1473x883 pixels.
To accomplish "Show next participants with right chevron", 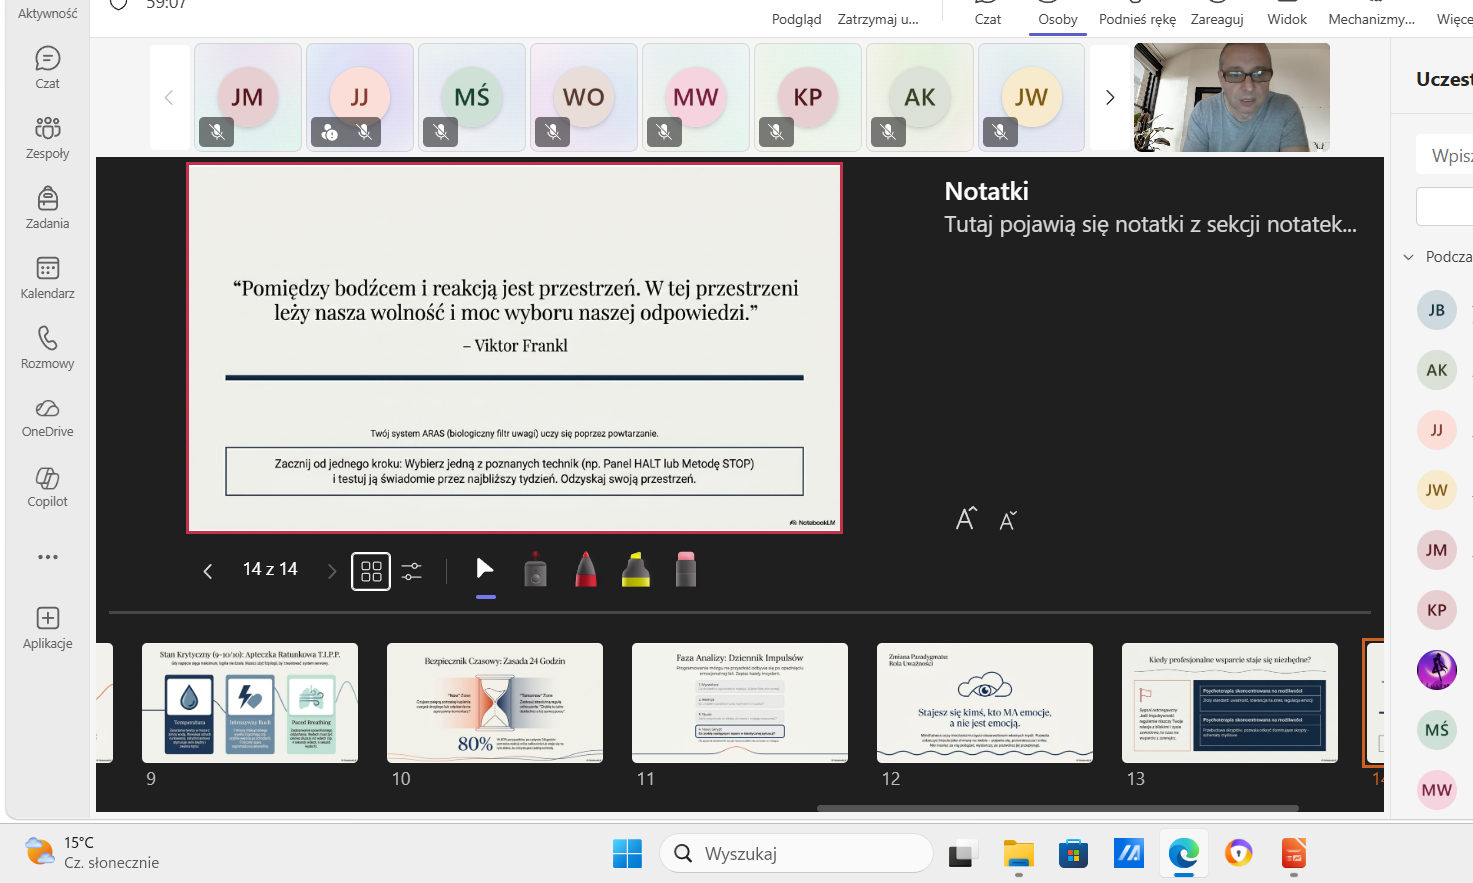I will [1109, 97].
